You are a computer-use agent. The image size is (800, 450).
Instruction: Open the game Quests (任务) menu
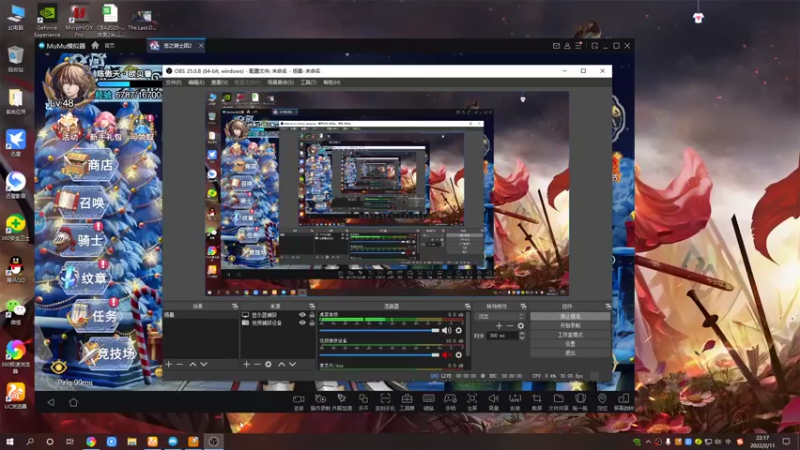[94, 315]
